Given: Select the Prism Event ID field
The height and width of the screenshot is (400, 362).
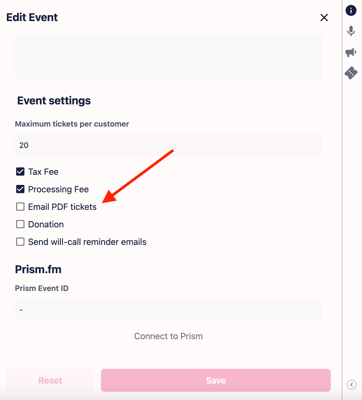Looking at the screenshot, I should [x=168, y=310].
